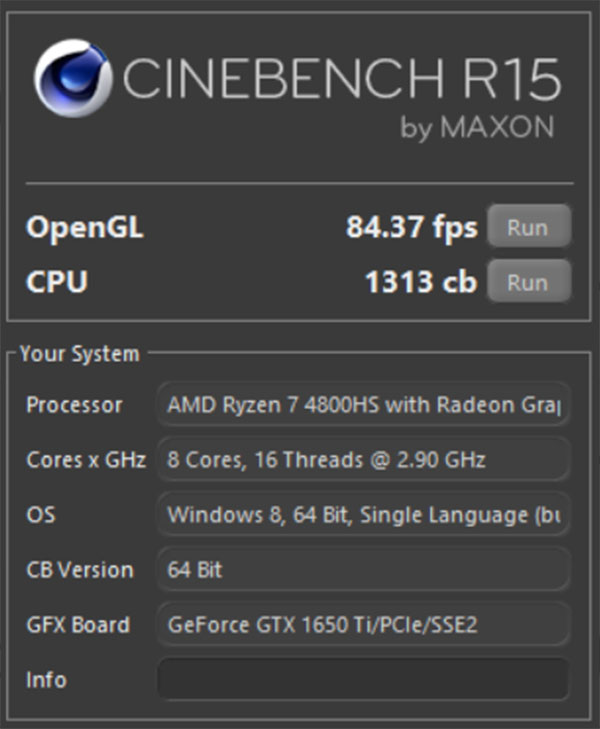Run the CPU benchmark test
The height and width of the screenshot is (729, 600).
528,282
